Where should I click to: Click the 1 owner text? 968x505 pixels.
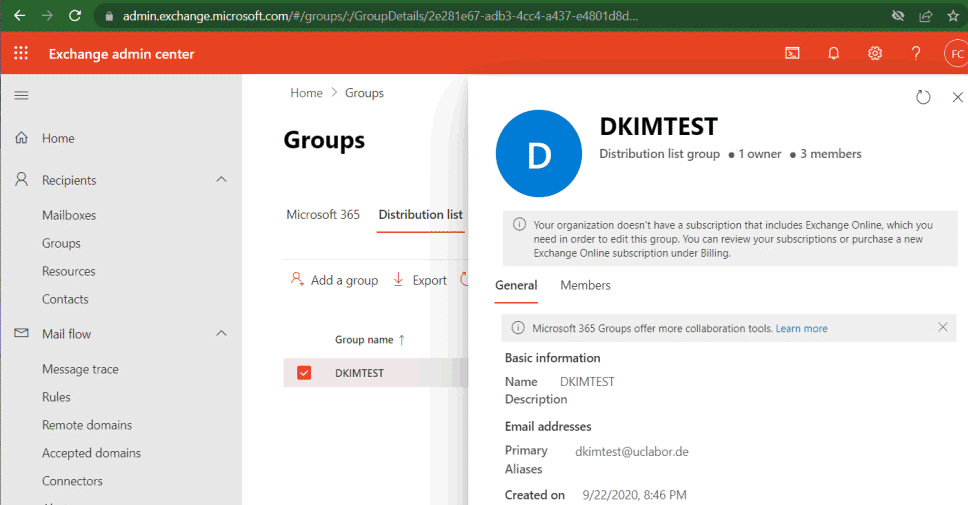[760, 154]
